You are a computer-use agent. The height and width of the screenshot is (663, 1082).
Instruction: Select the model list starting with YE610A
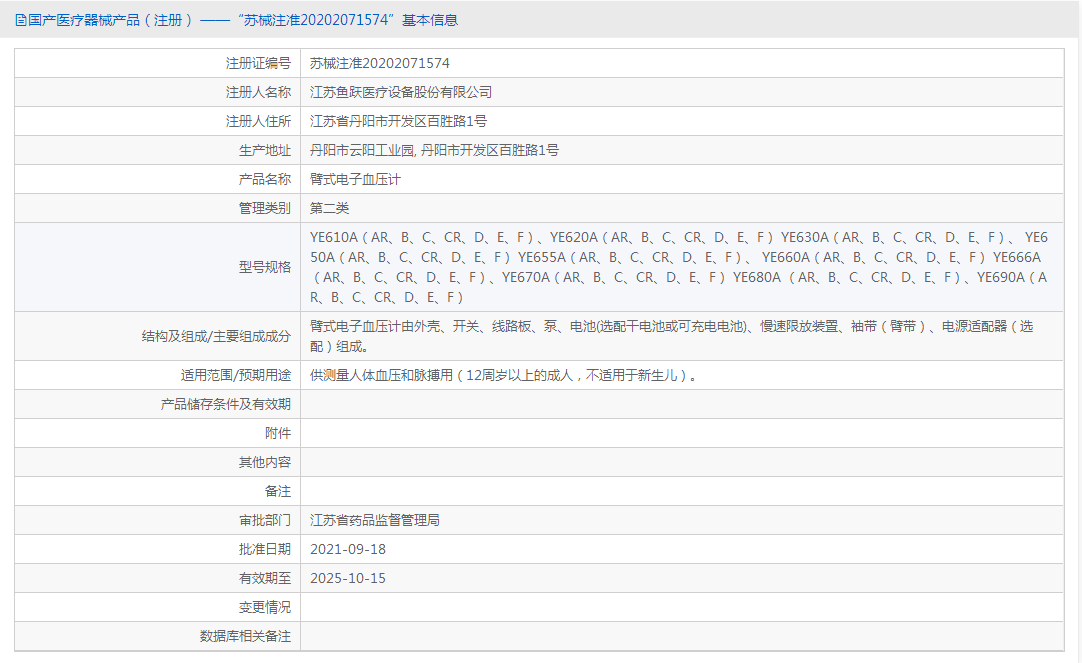[679, 267]
